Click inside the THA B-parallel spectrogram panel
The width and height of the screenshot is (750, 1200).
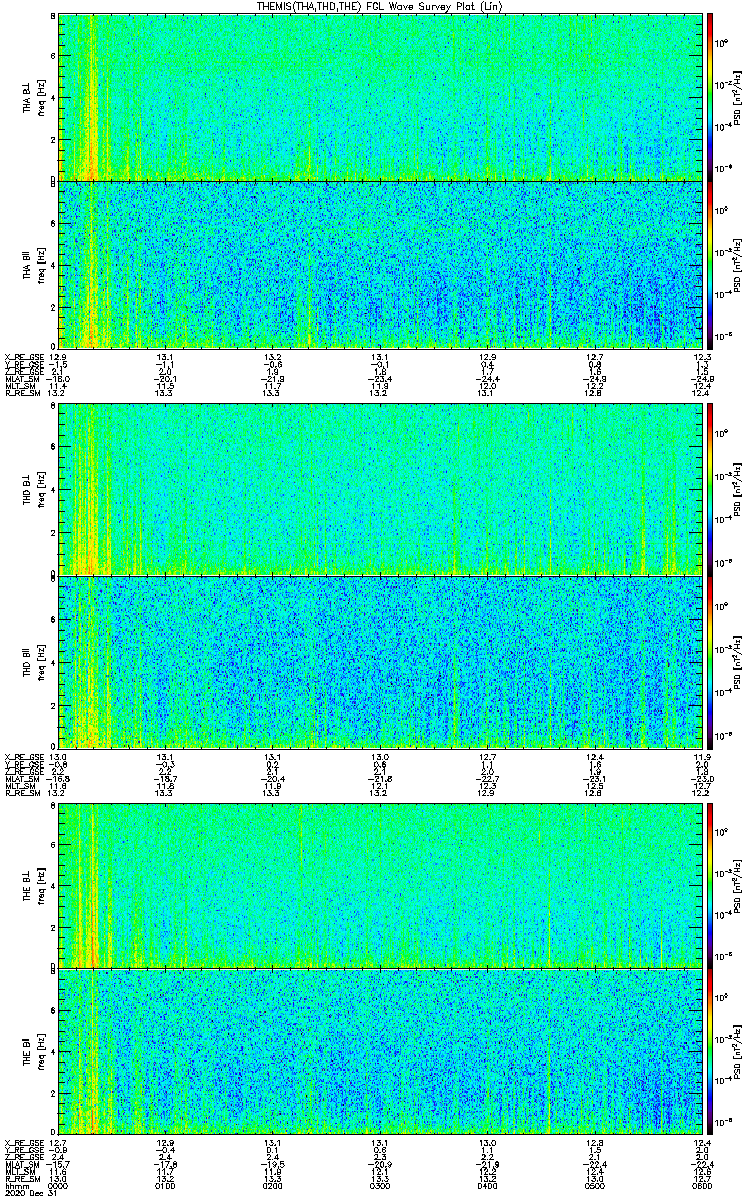point(380,263)
